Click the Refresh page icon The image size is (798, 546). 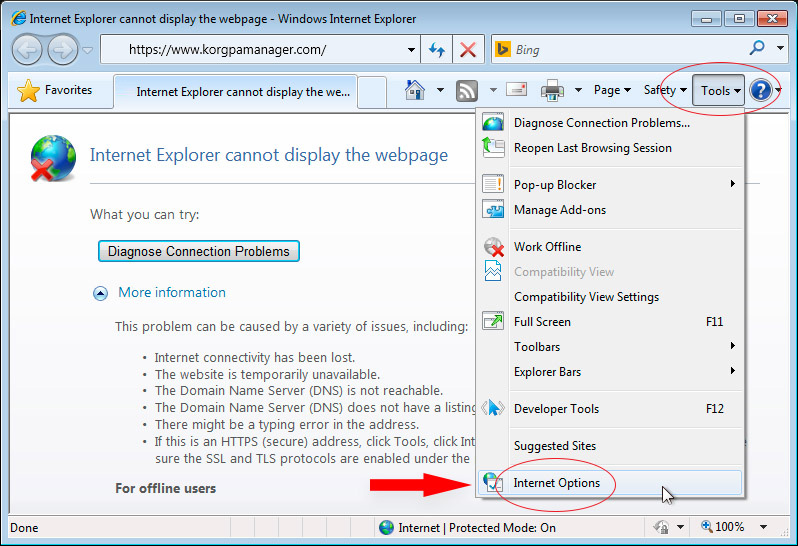click(x=437, y=50)
